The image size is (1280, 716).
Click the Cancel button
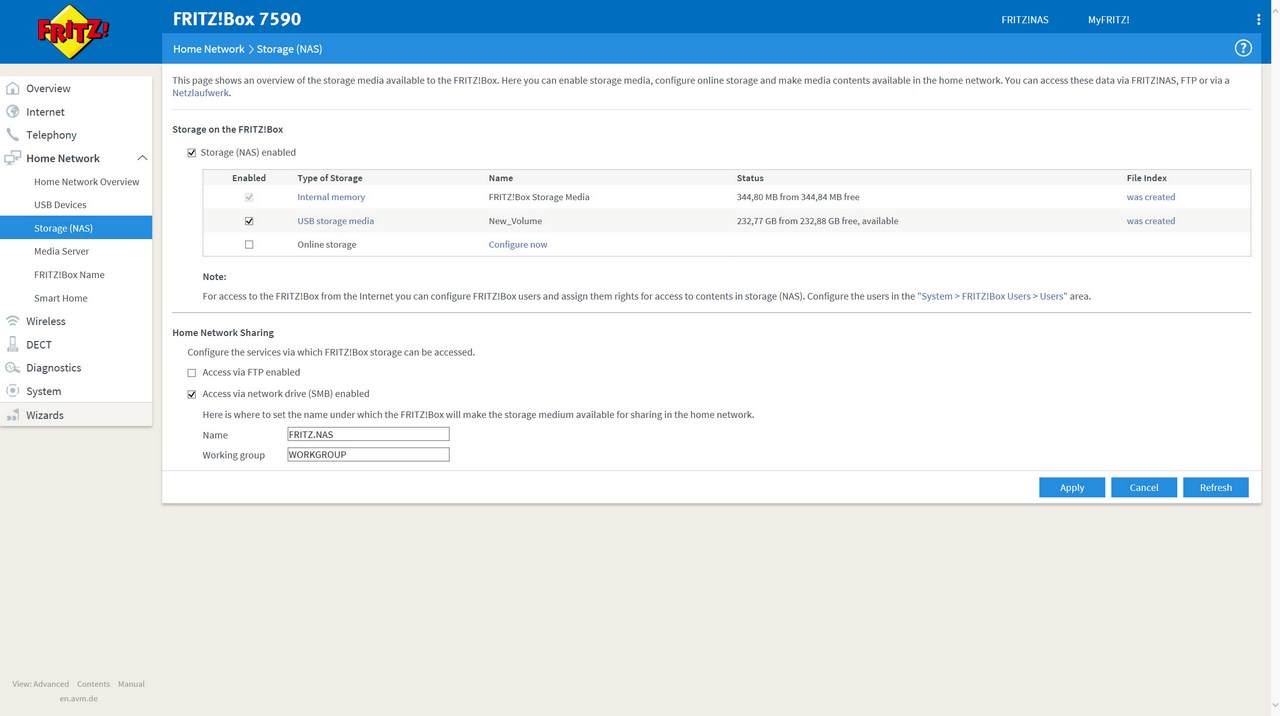[x=1144, y=487]
